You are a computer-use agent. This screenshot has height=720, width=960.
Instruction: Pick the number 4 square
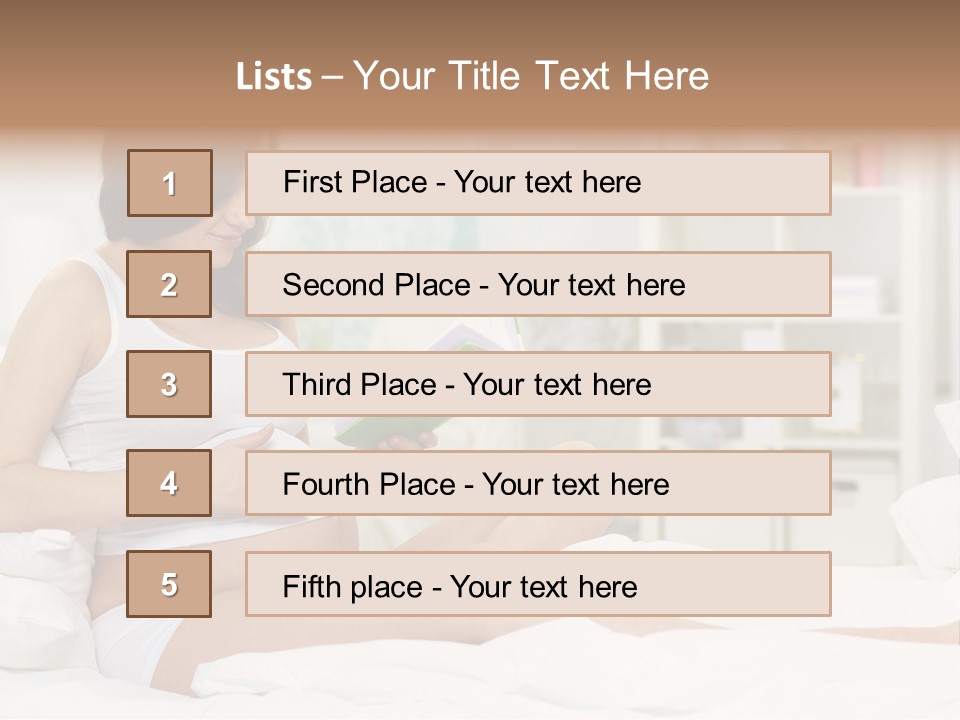(x=169, y=483)
